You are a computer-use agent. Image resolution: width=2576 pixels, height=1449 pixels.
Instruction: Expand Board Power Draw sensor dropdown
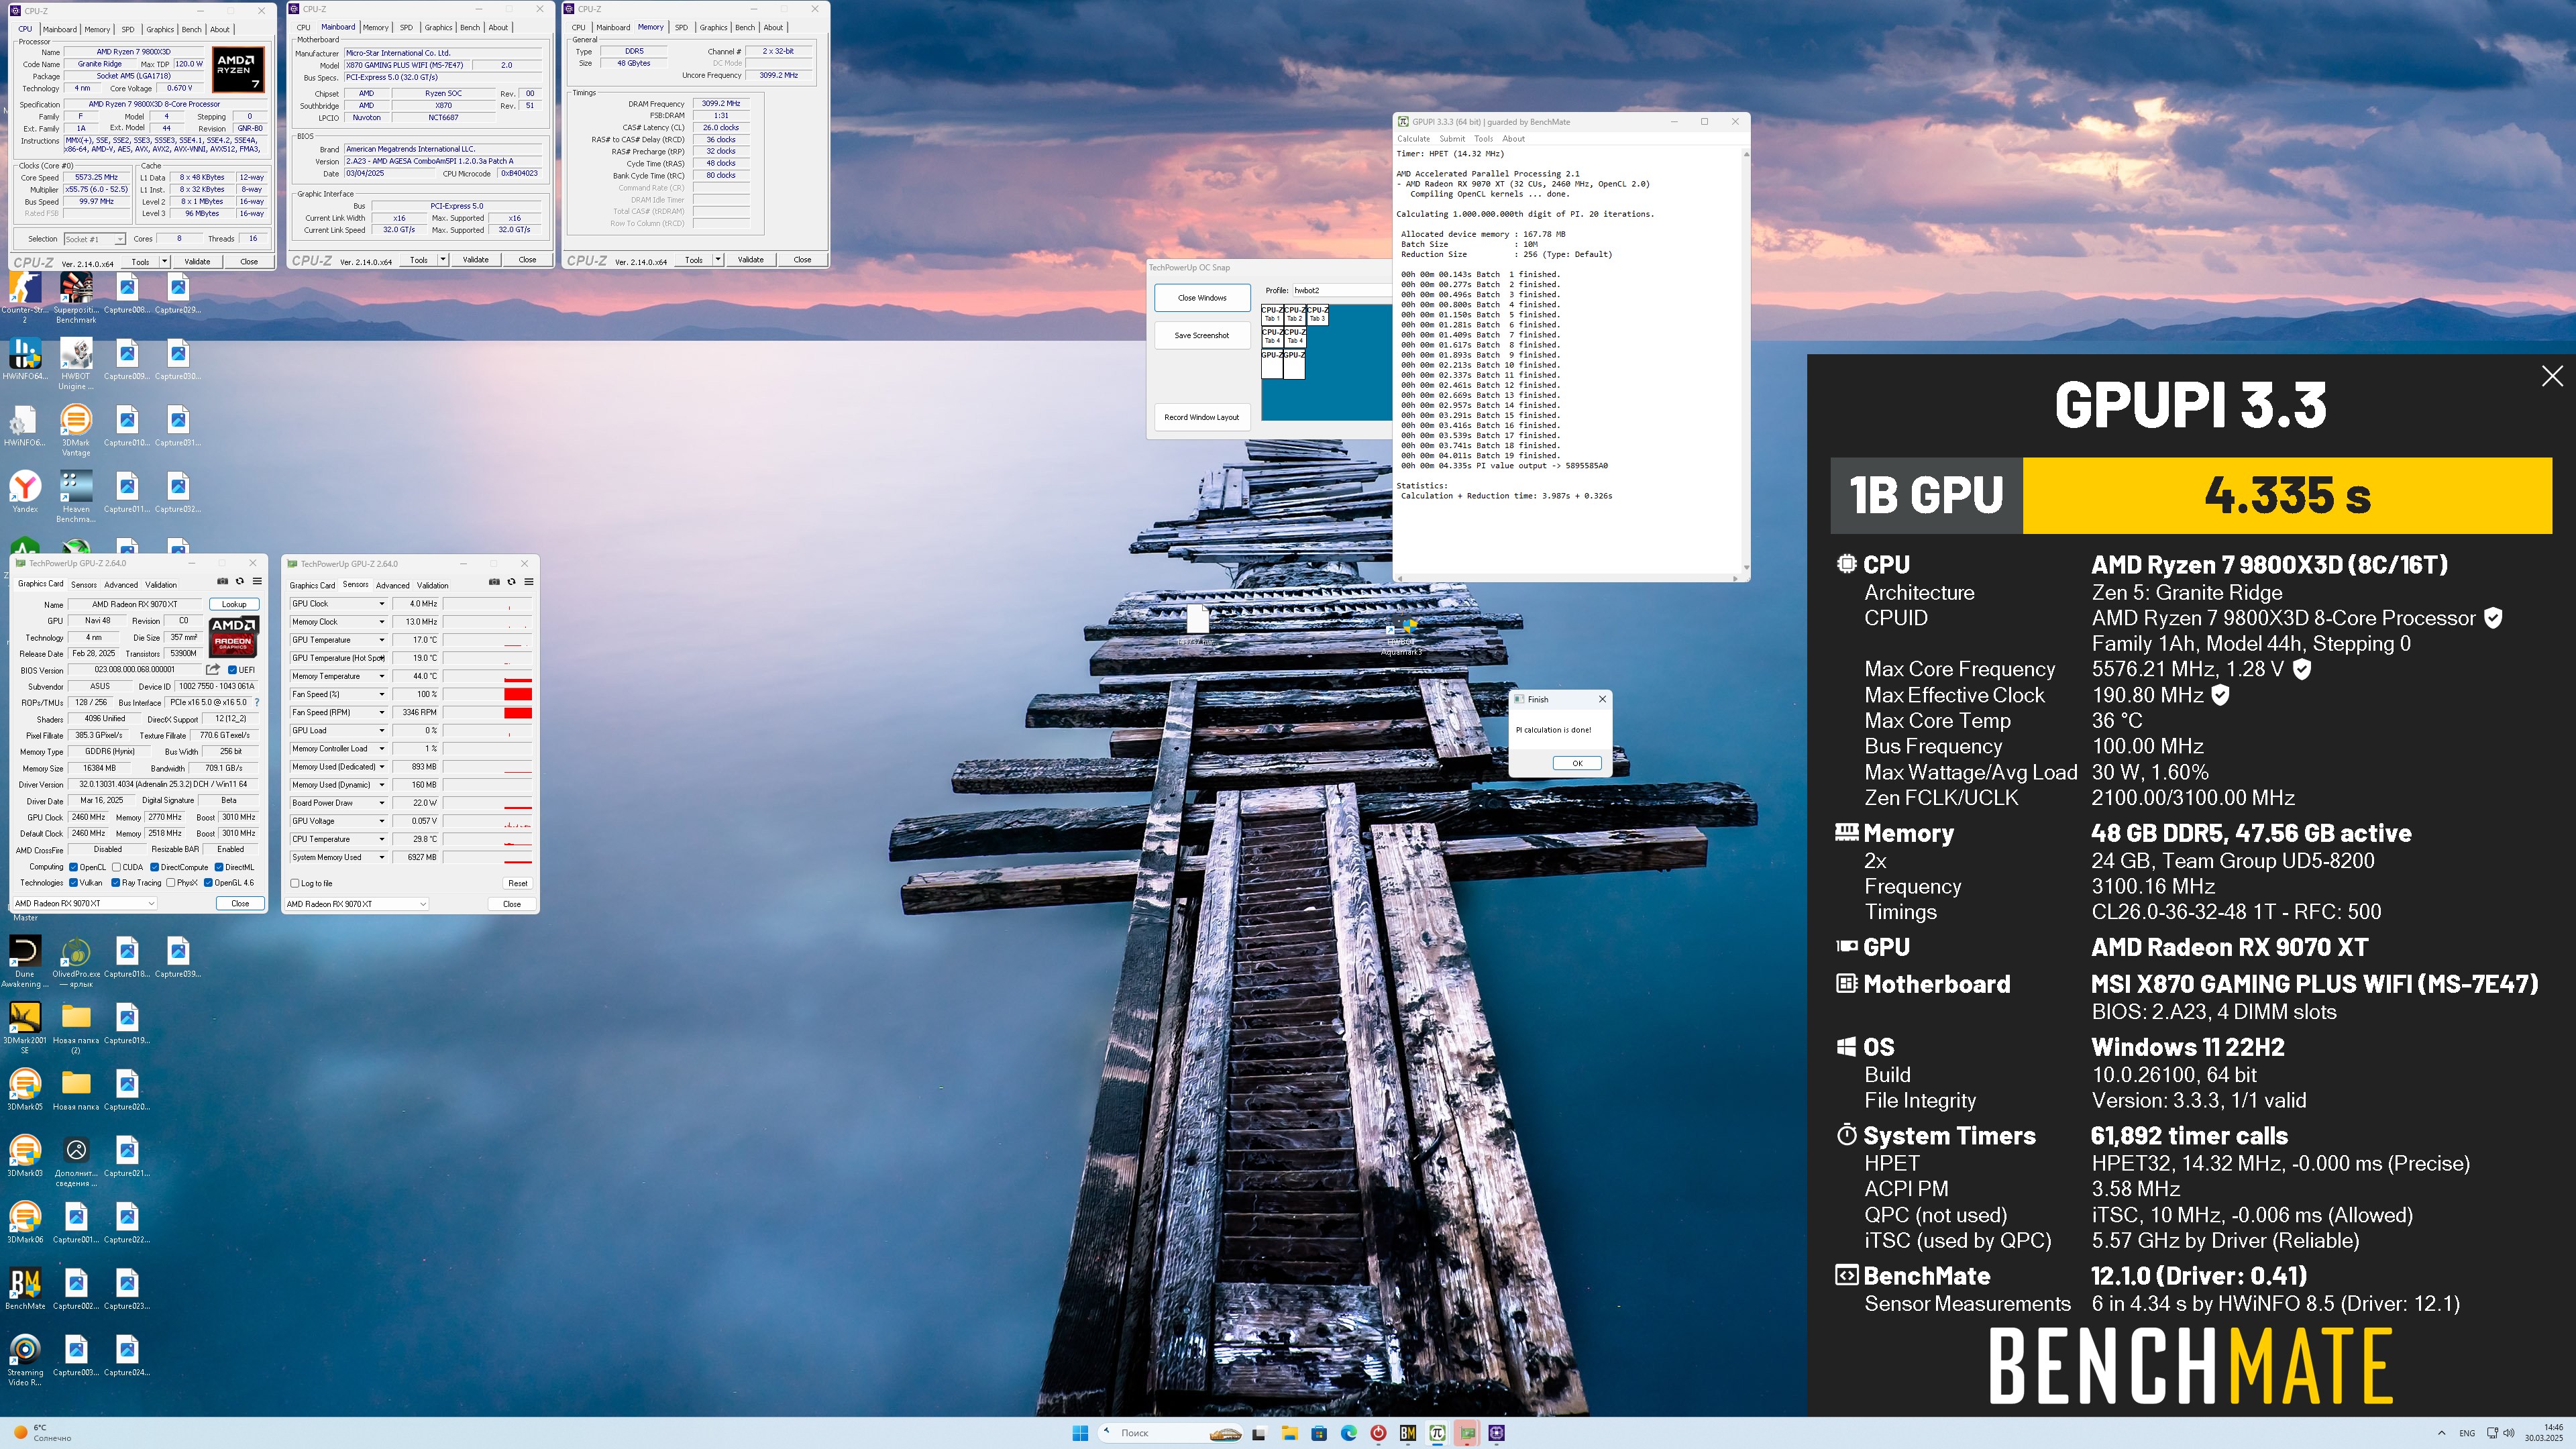[x=381, y=803]
